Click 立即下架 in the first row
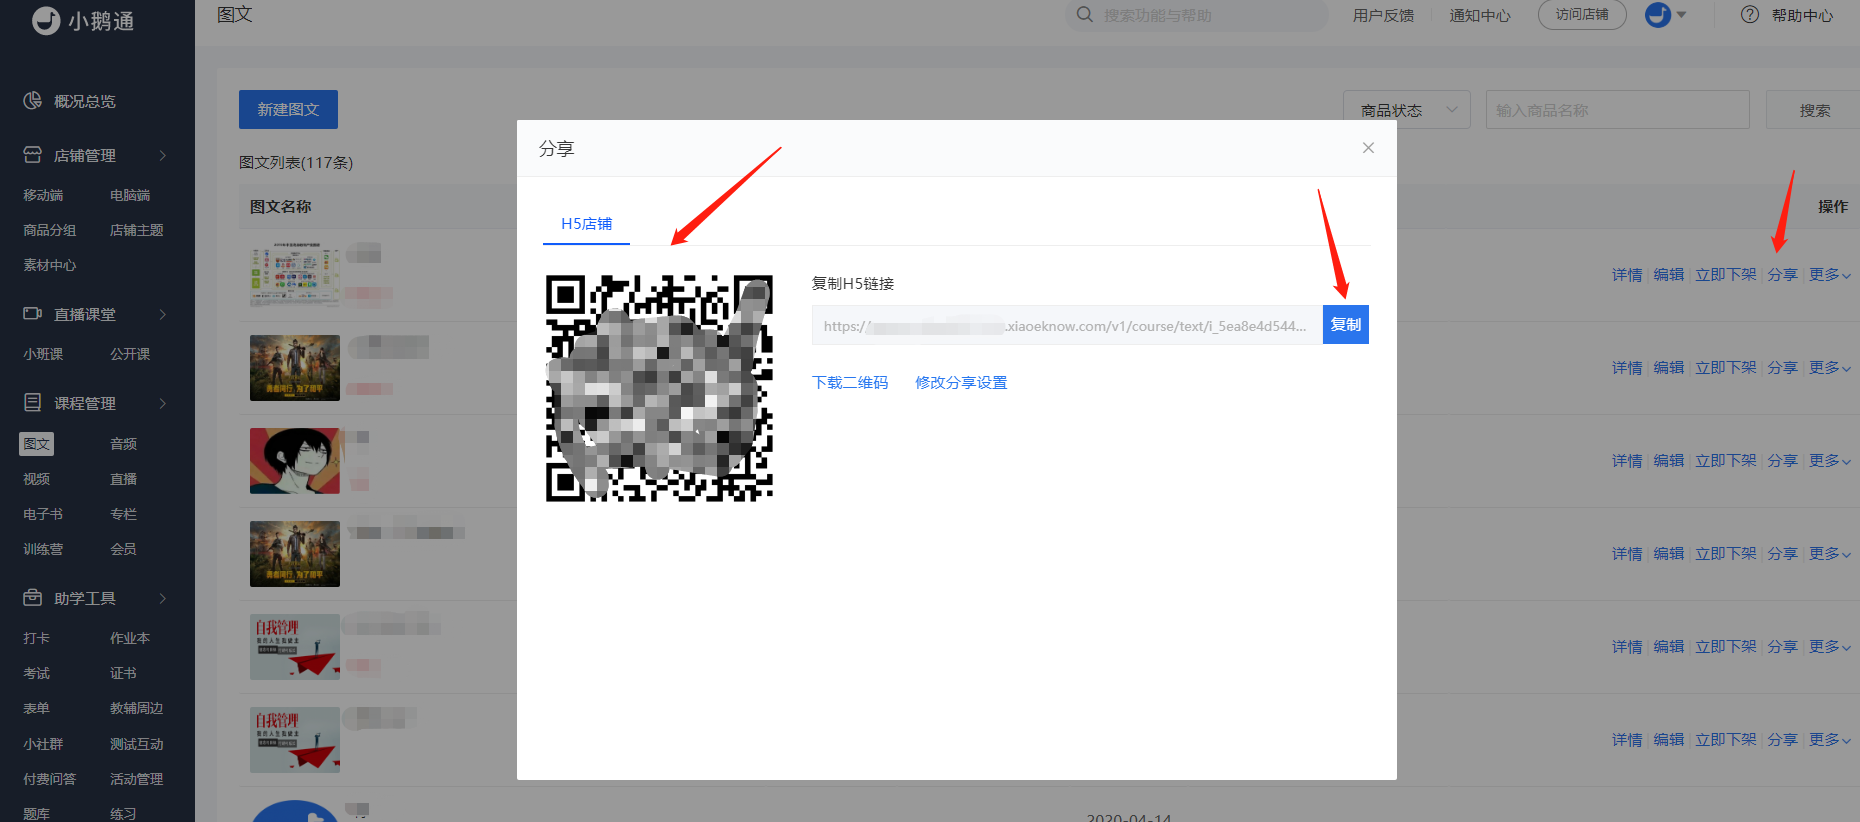Image resolution: width=1860 pixels, height=822 pixels. click(1726, 275)
